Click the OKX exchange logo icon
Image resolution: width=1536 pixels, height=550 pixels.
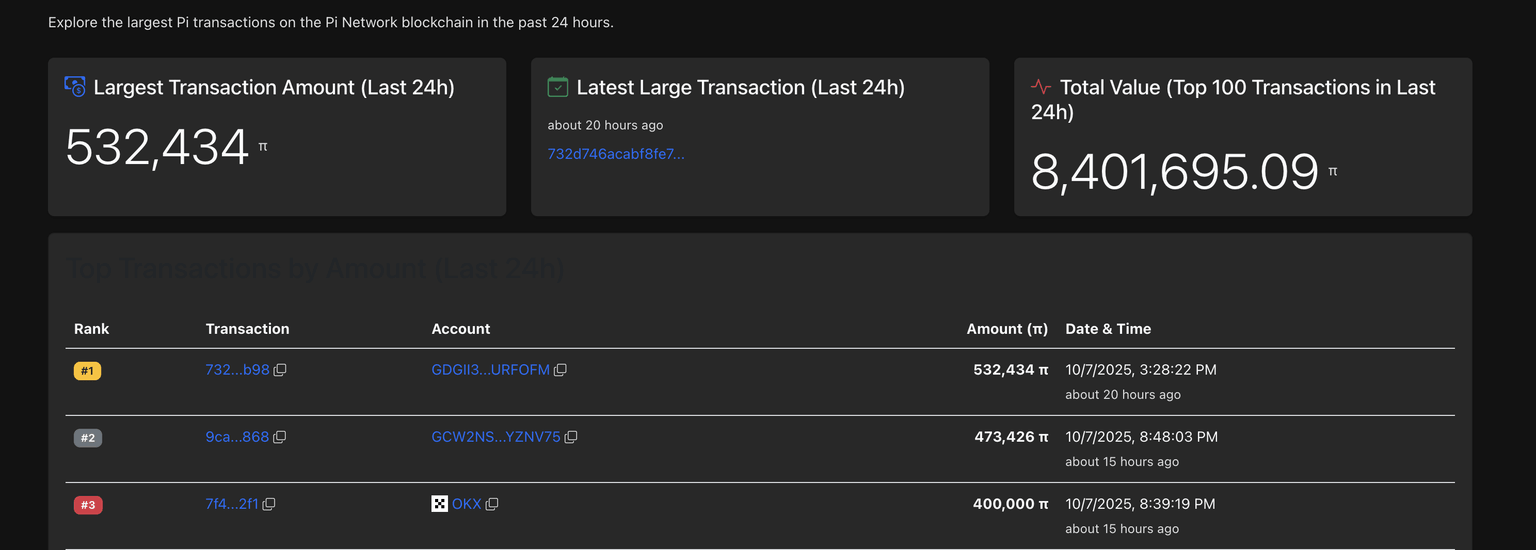[439, 504]
